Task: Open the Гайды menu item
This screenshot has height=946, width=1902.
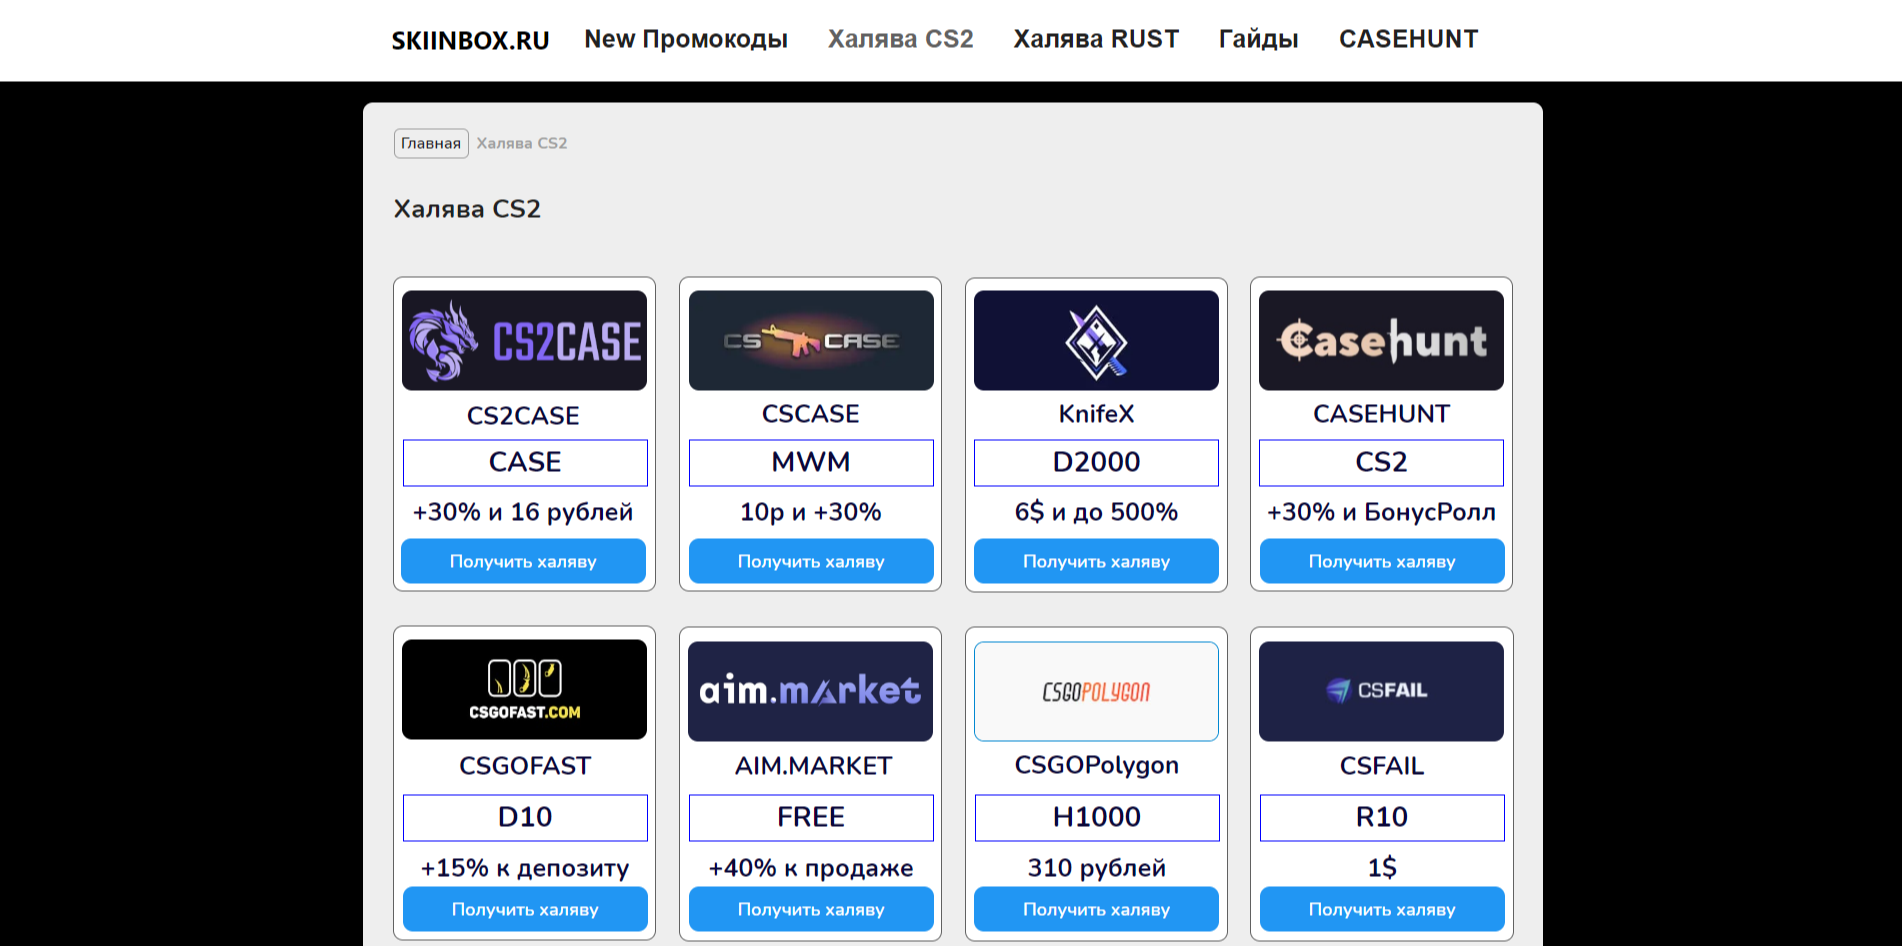Action: [x=1258, y=39]
